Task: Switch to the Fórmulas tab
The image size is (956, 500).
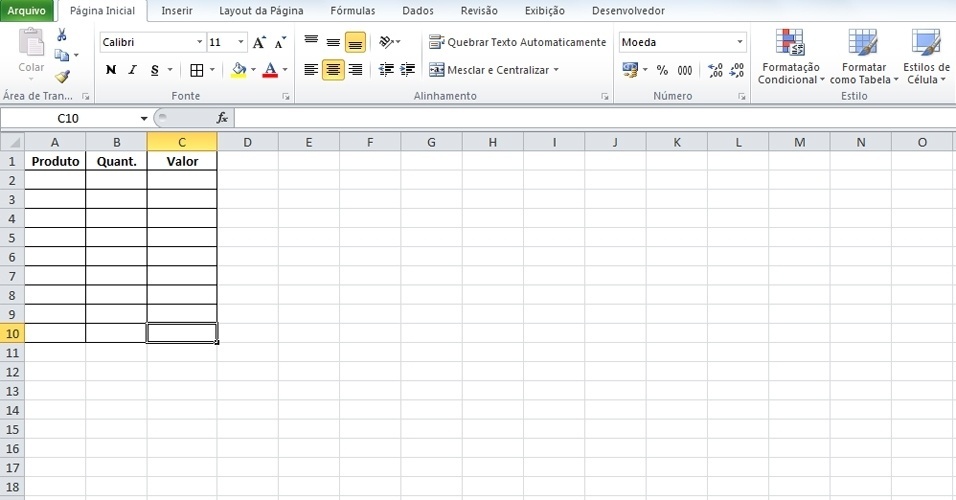Action: point(353,11)
